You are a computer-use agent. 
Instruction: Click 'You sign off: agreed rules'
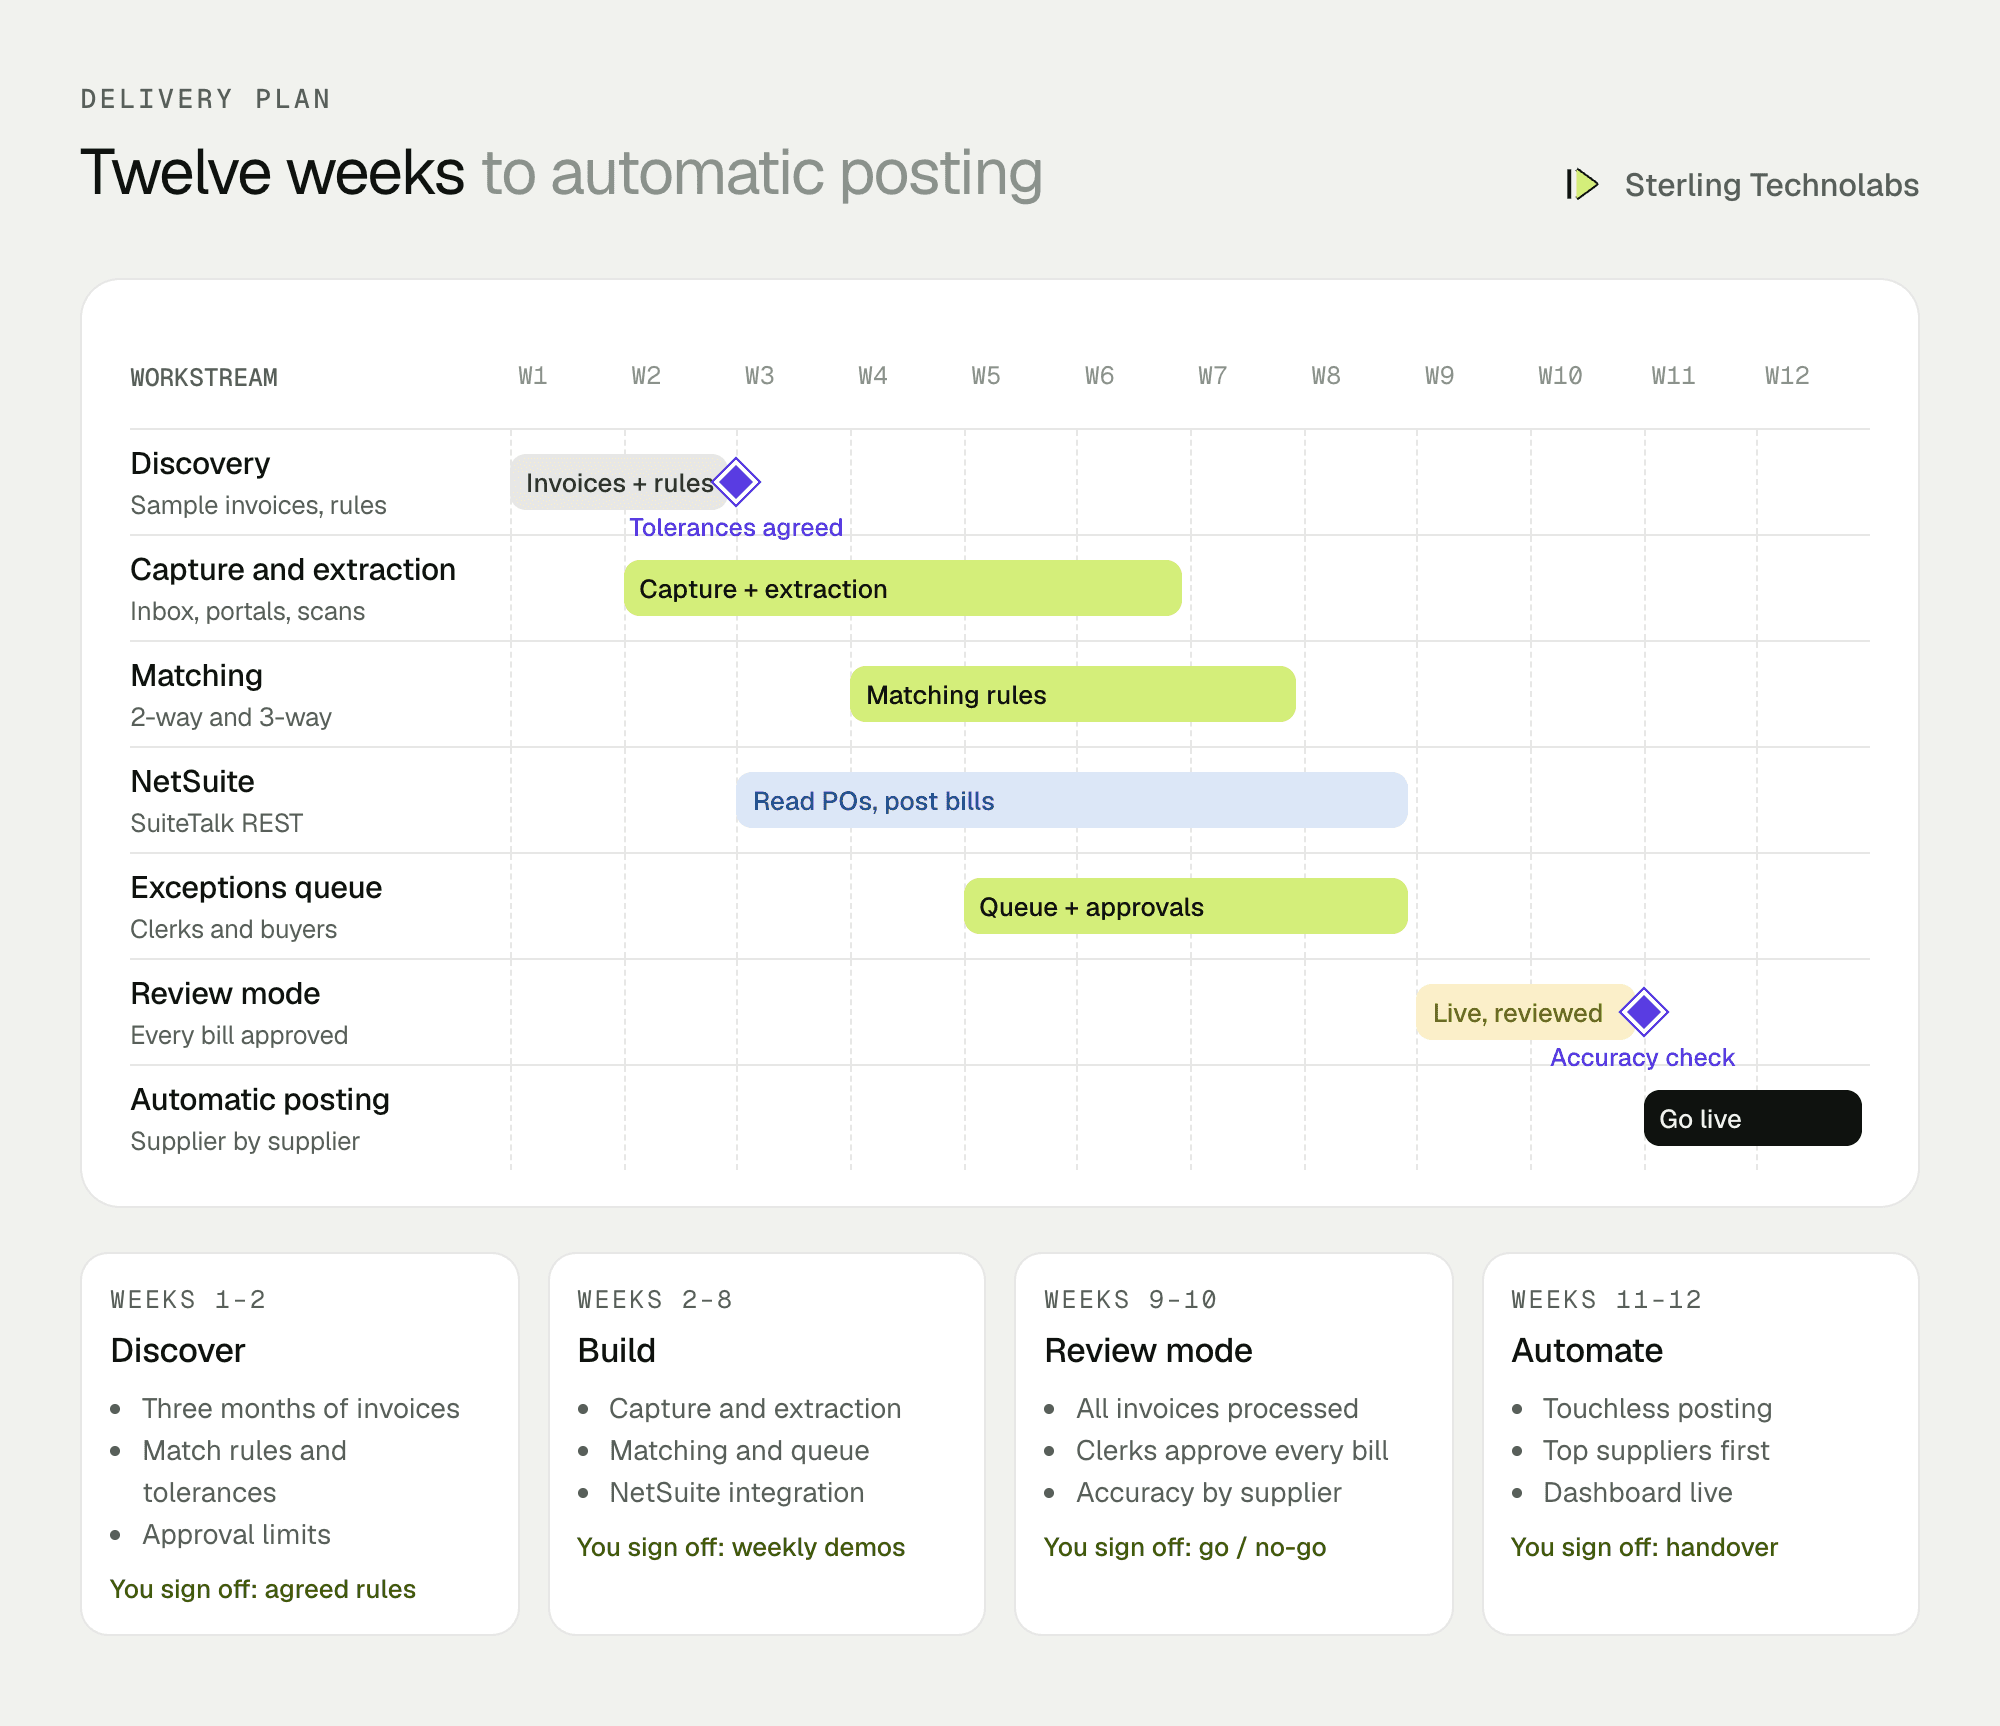click(263, 1589)
